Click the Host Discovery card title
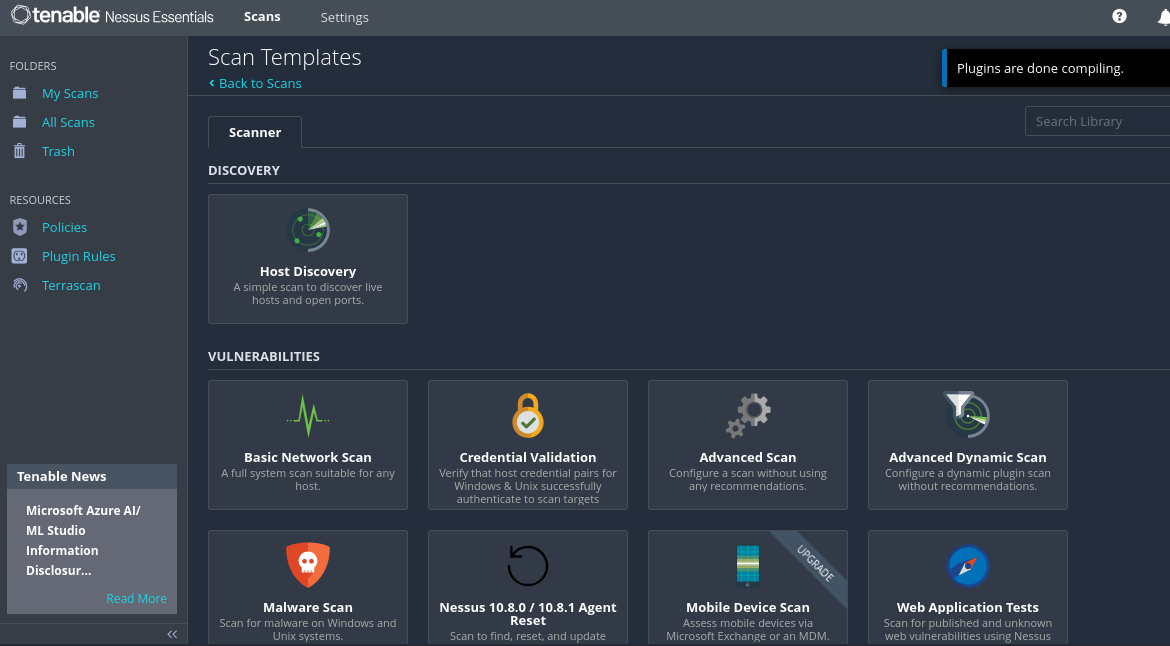 pyautogui.click(x=308, y=272)
